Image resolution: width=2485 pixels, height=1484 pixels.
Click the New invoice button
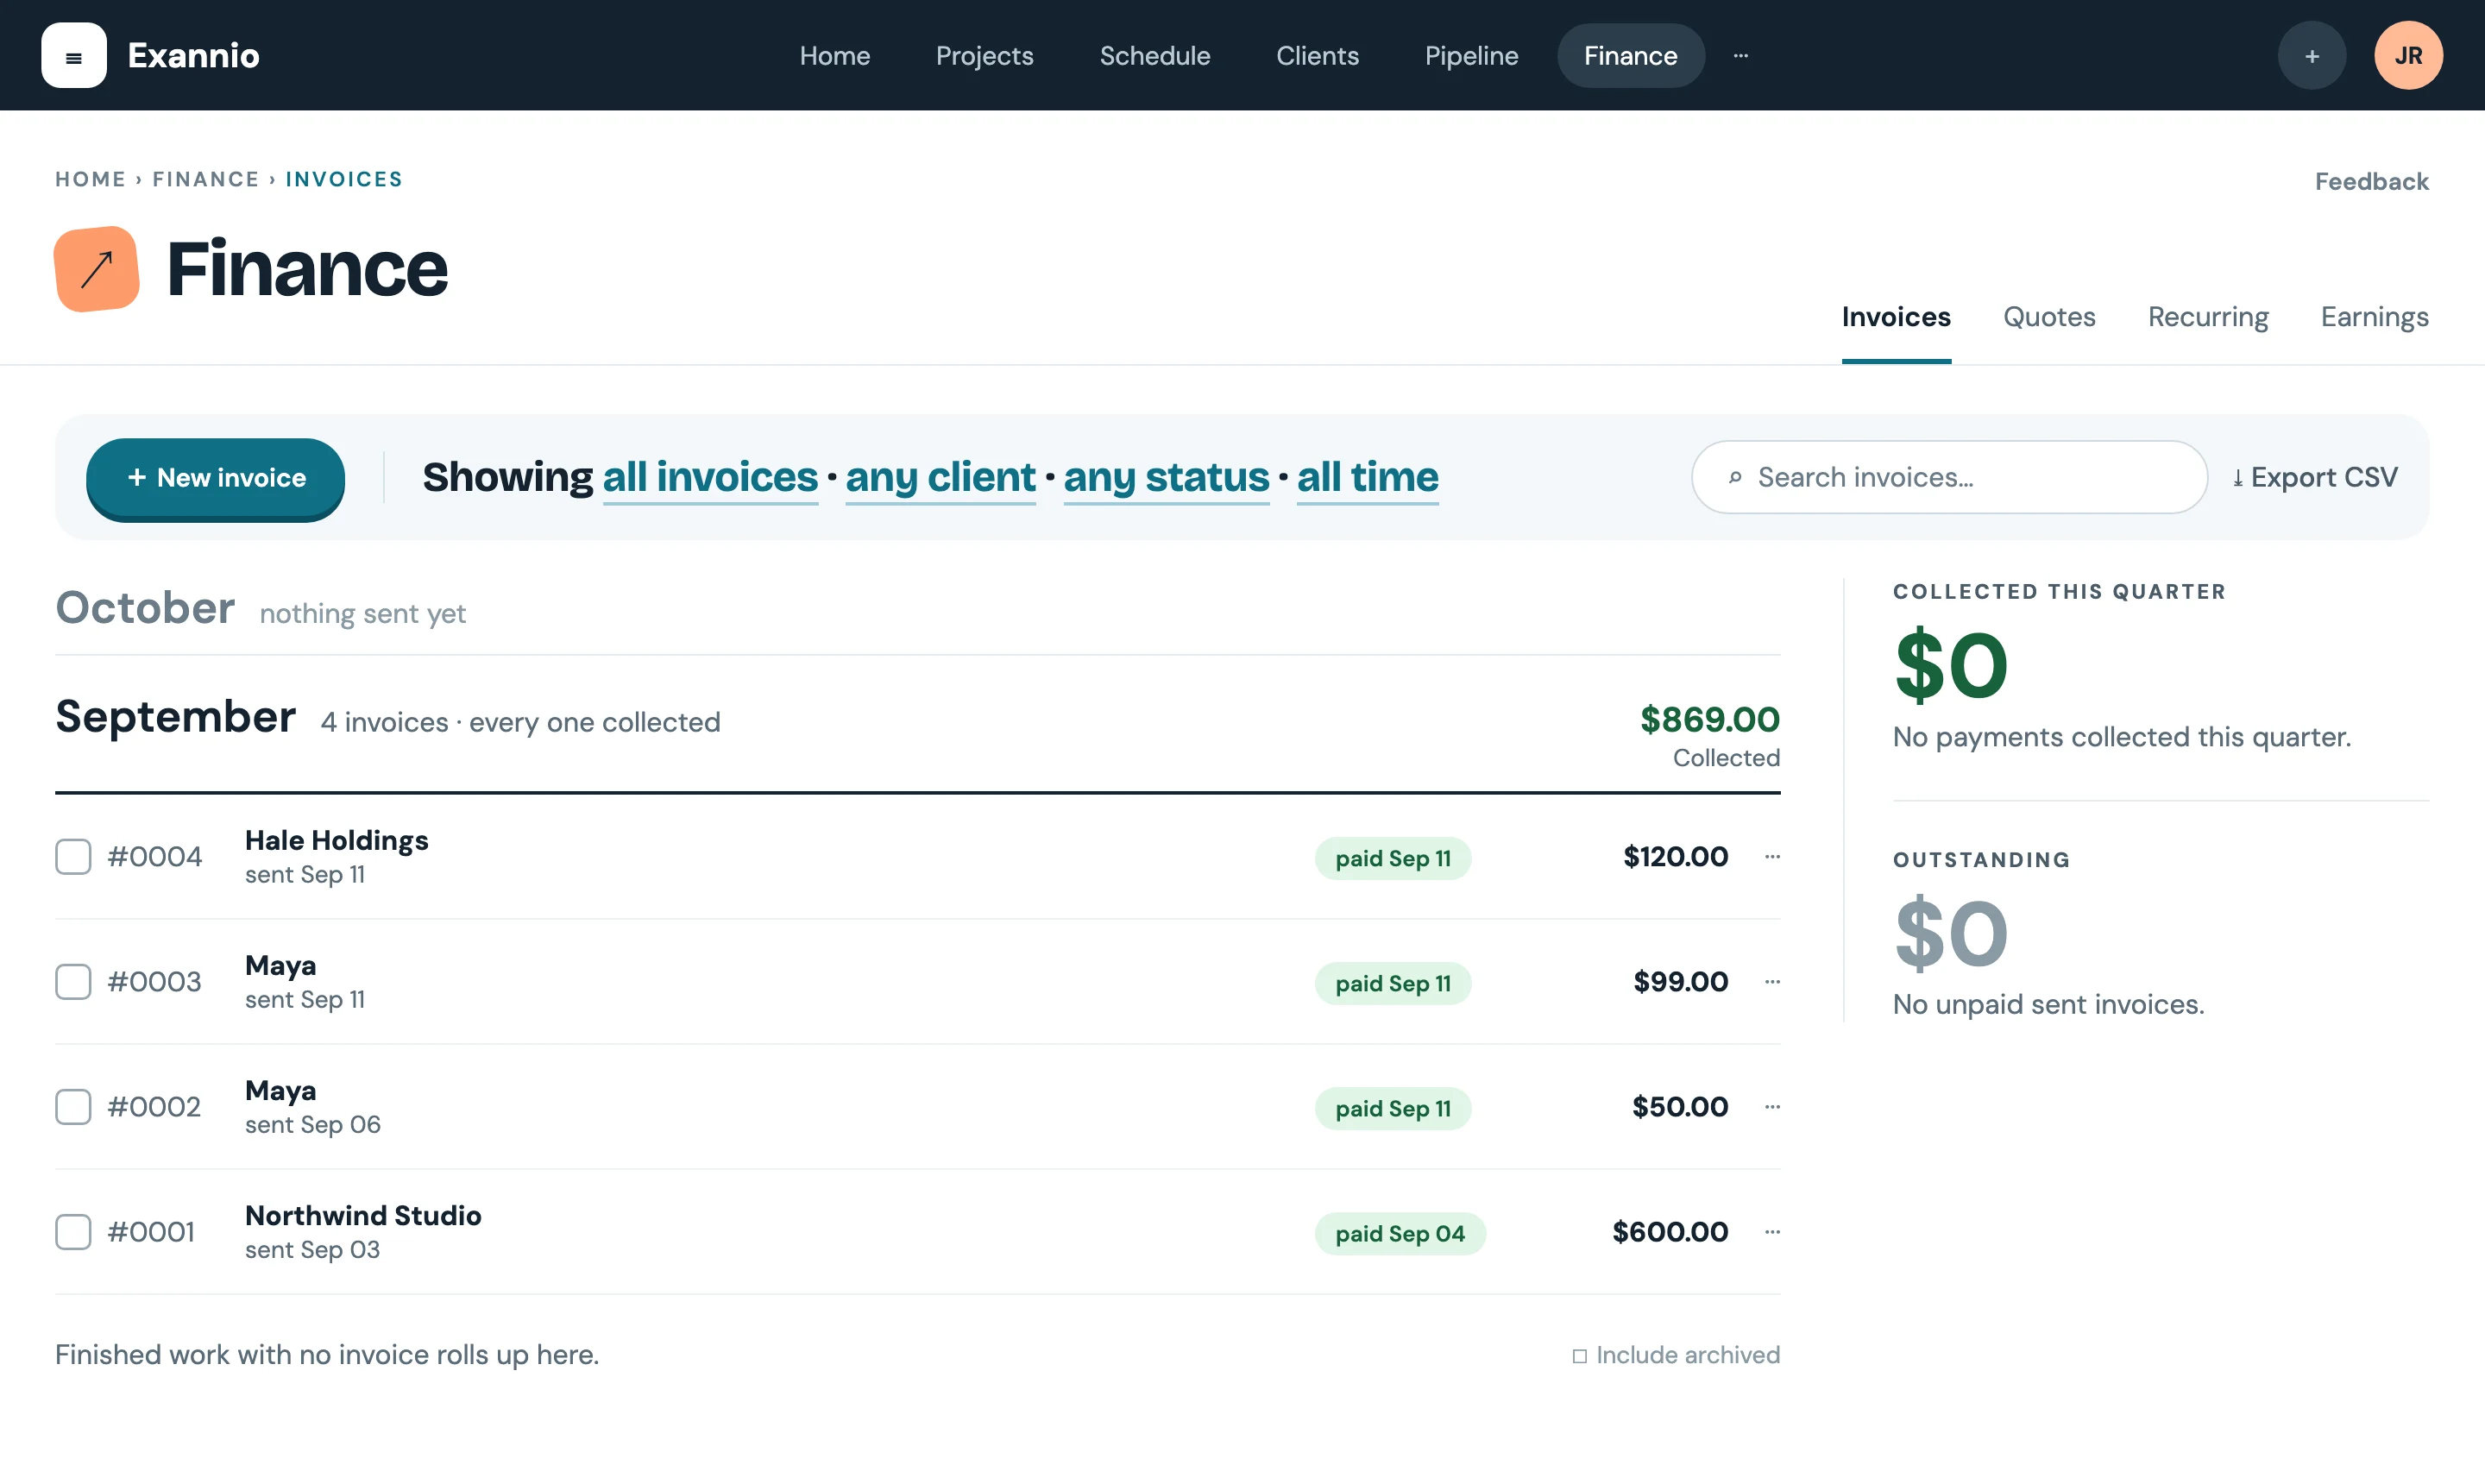tap(215, 479)
